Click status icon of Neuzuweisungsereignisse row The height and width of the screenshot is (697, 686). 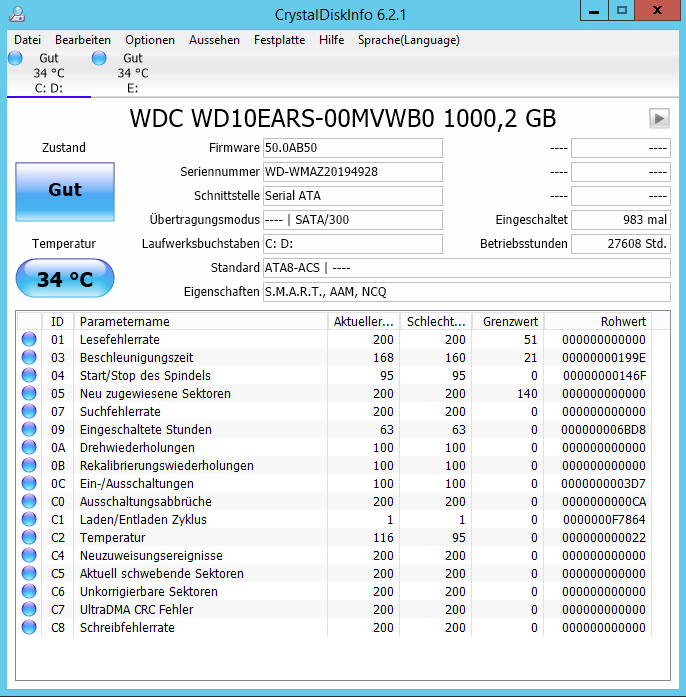[x=29, y=555]
